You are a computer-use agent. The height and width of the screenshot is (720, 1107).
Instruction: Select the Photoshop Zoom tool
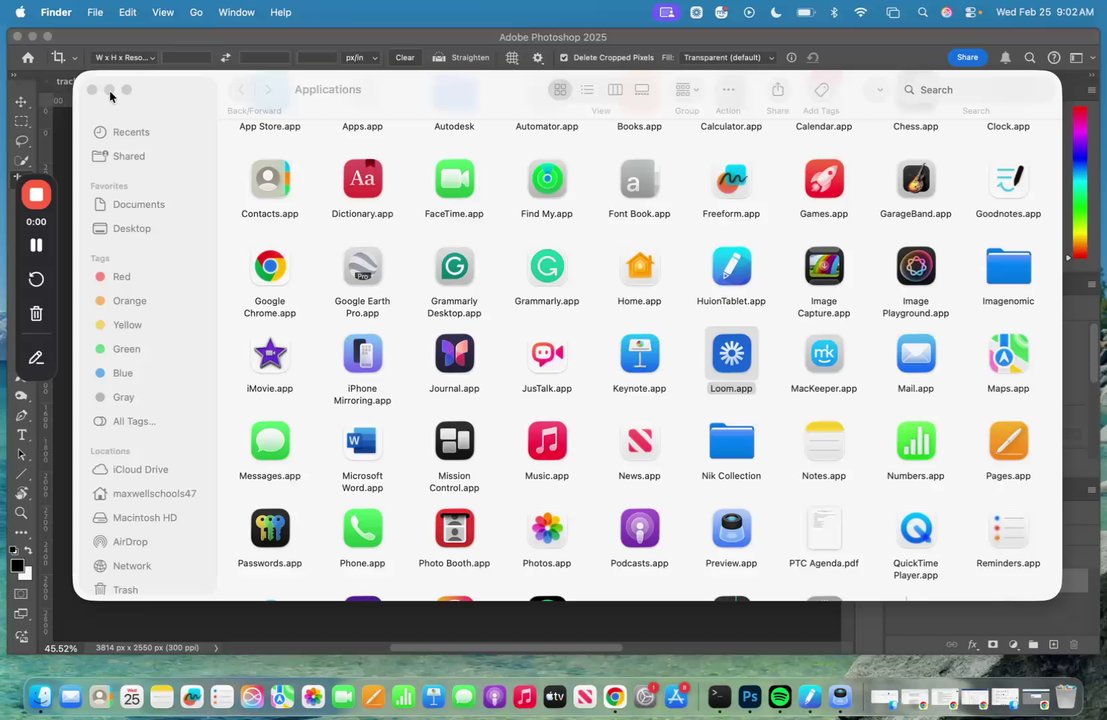[22, 513]
